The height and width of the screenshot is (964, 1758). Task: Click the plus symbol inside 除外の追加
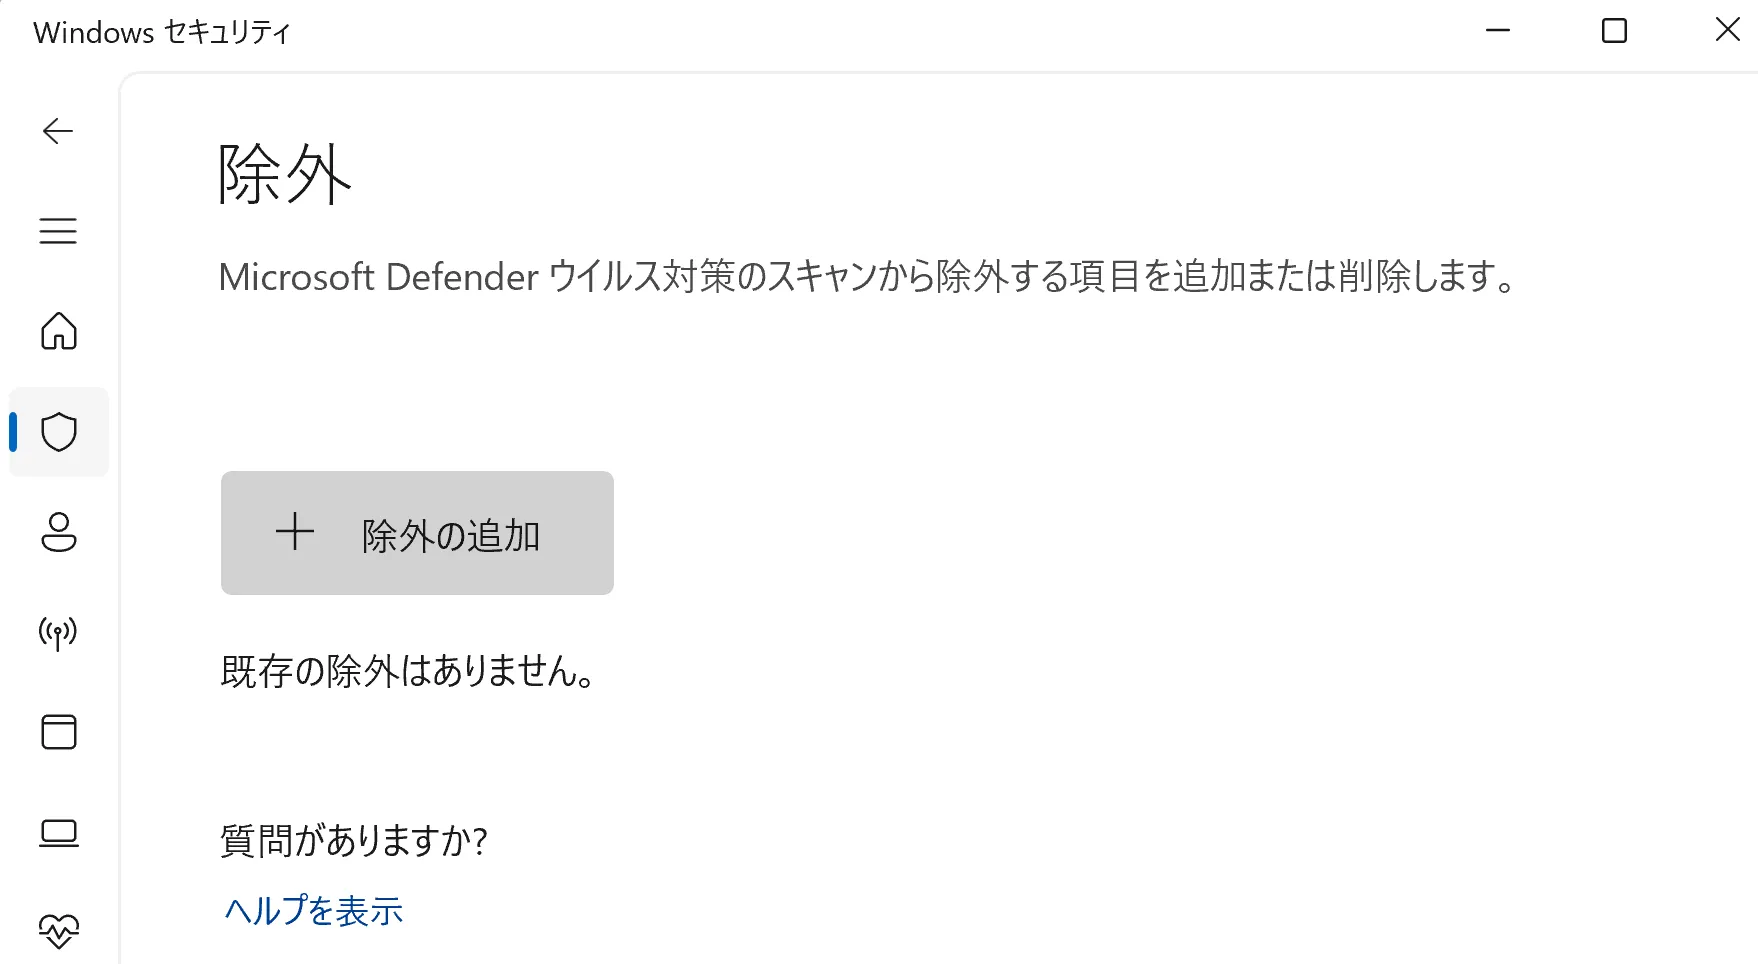(294, 533)
